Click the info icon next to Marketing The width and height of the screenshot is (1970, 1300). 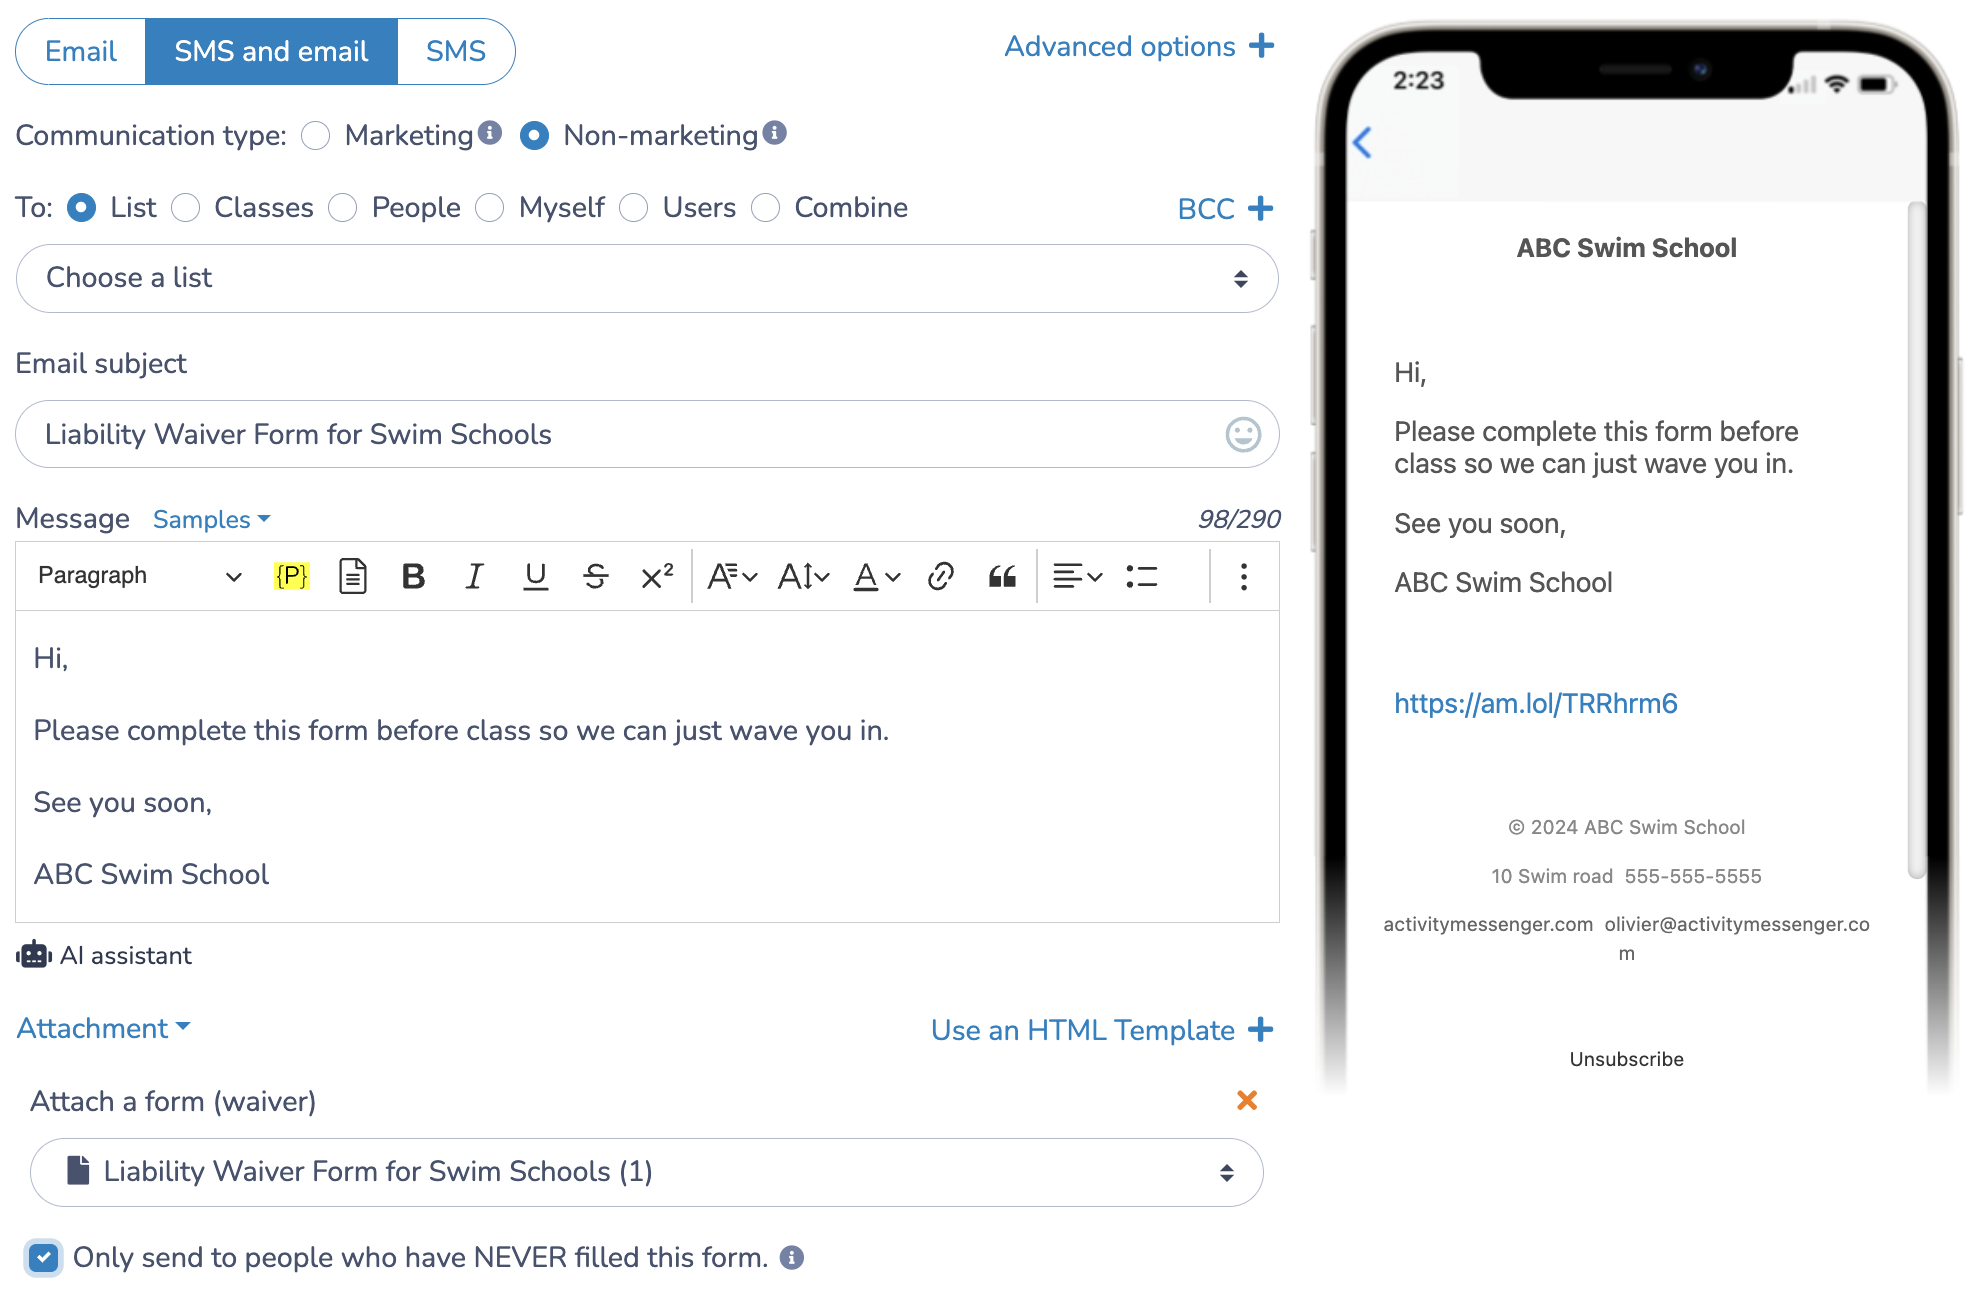click(490, 132)
